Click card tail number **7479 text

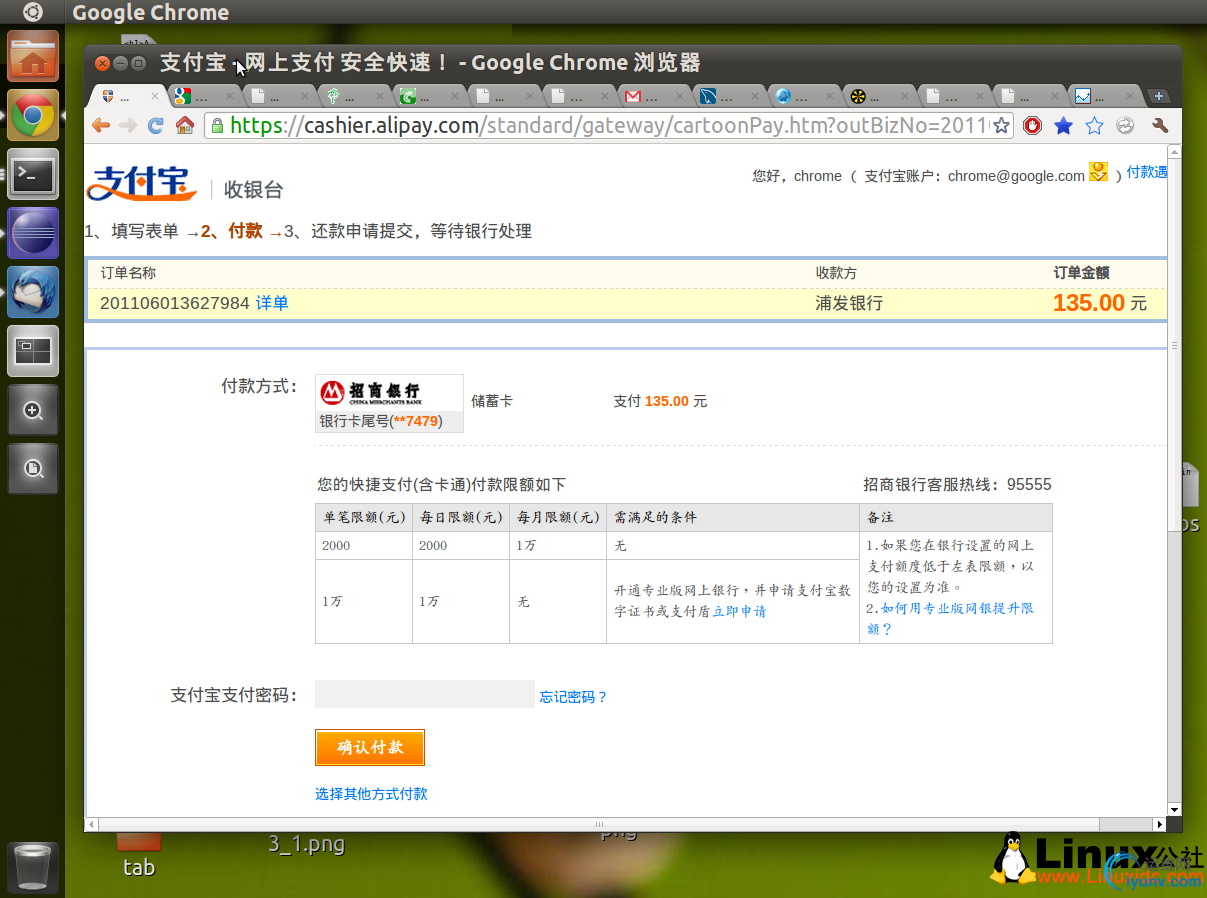pyautogui.click(x=415, y=421)
